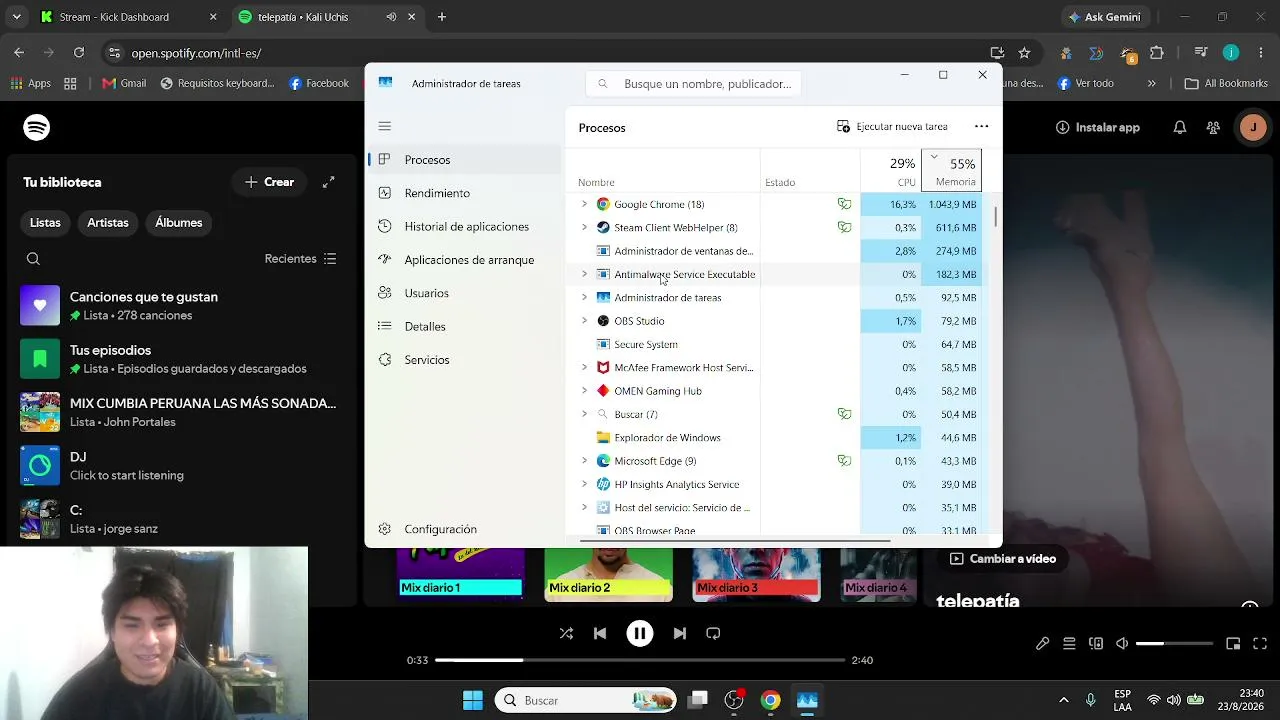Click Ejecutar nueva tarea button
The width and height of the screenshot is (1280, 720).
pos(892,127)
